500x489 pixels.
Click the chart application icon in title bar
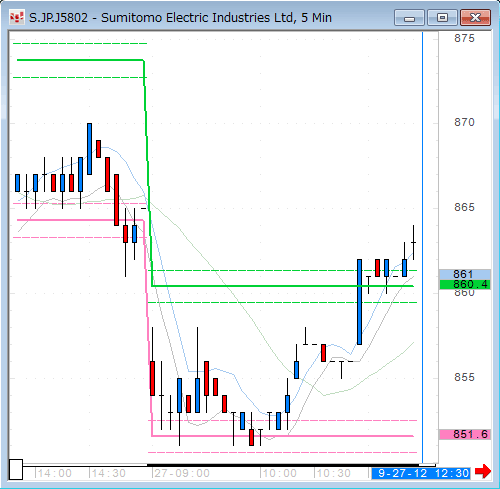tap(17, 17)
